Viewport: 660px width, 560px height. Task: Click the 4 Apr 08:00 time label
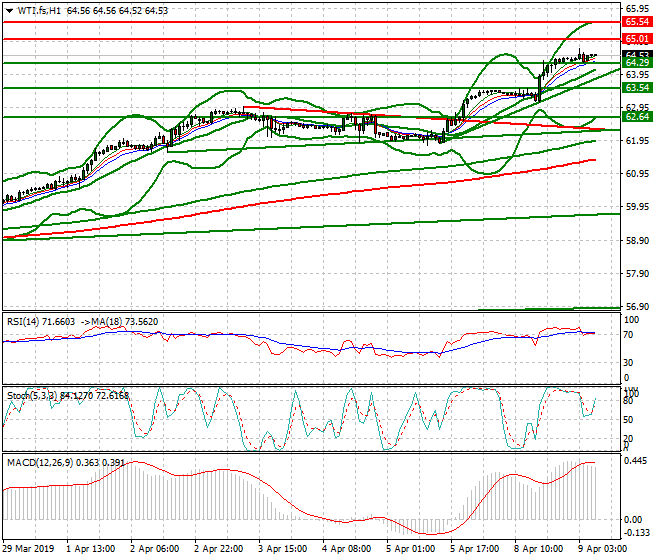tap(346, 549)
